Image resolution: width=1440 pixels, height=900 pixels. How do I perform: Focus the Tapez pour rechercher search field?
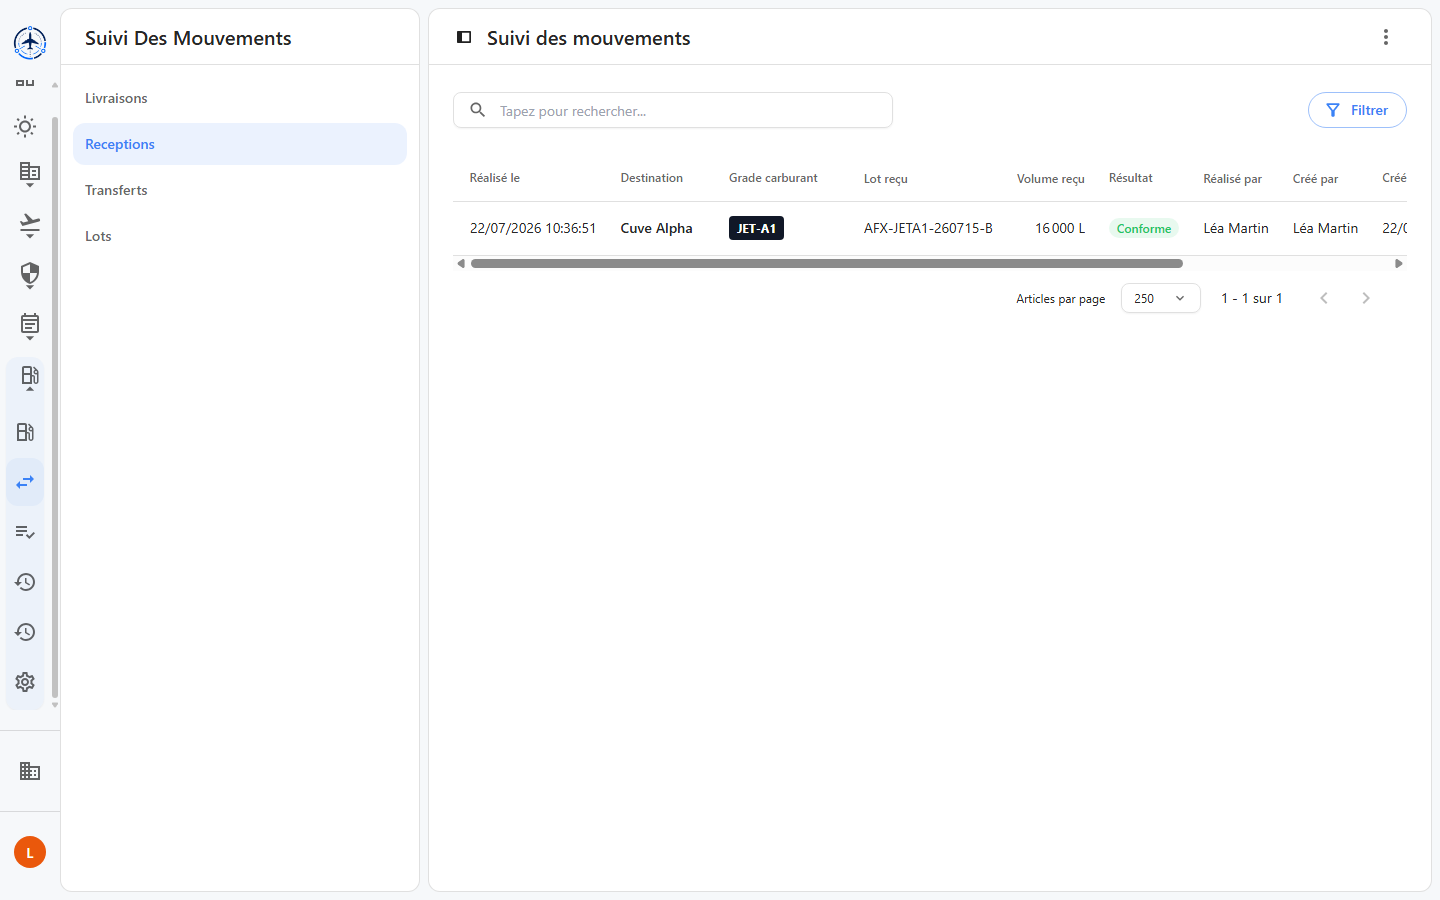point(673,110)
